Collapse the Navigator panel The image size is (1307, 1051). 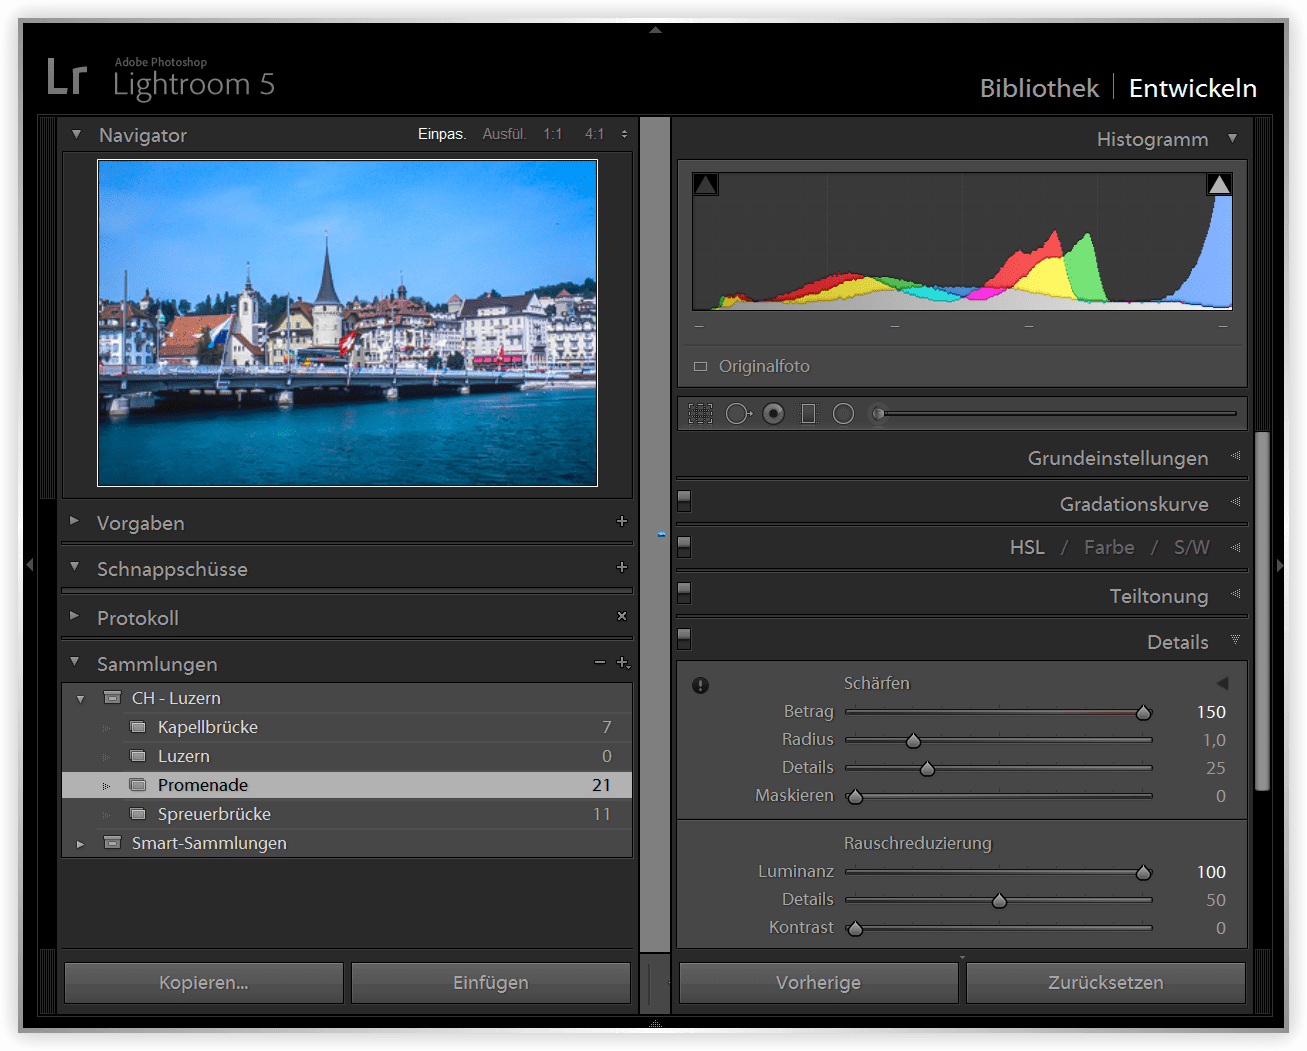pyautogui.click(x=76, y=134)
